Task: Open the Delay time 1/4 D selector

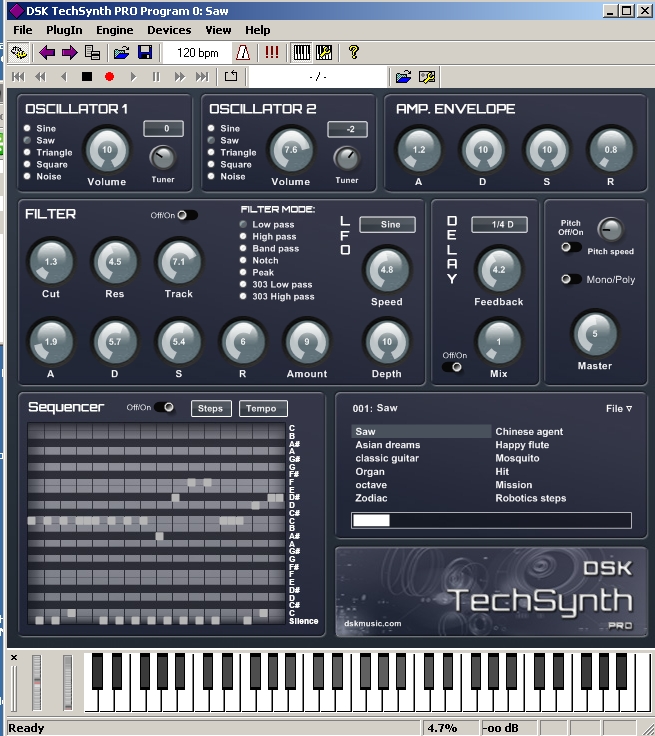Action: pos(500,224)
